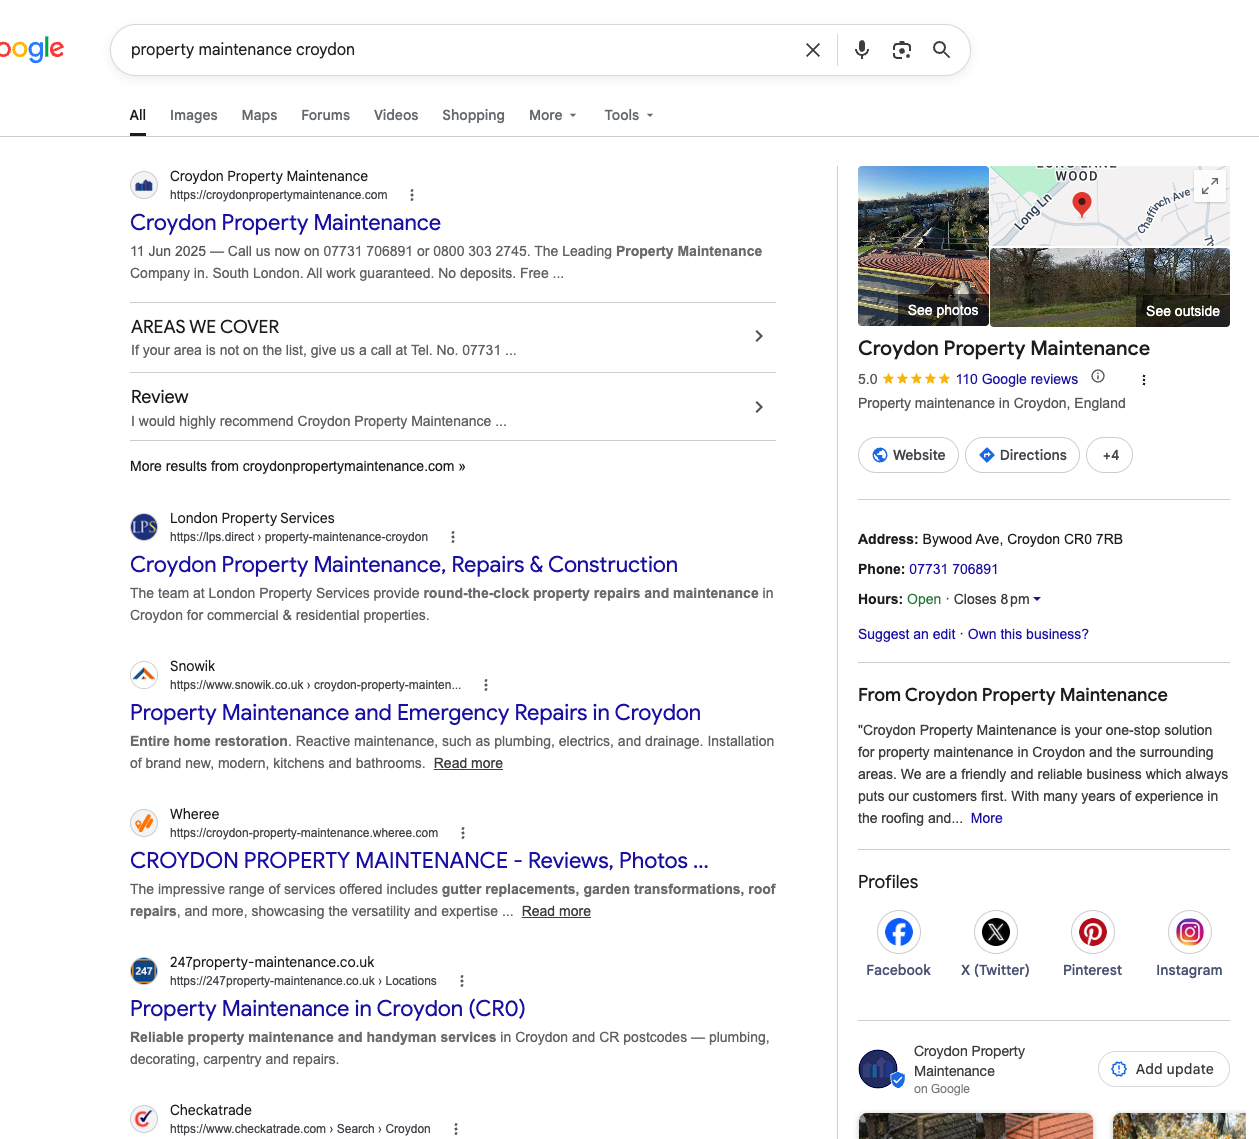1259x1139 pixels.
Task: Expand Snowik snippet with Read more
Action: 468,763
